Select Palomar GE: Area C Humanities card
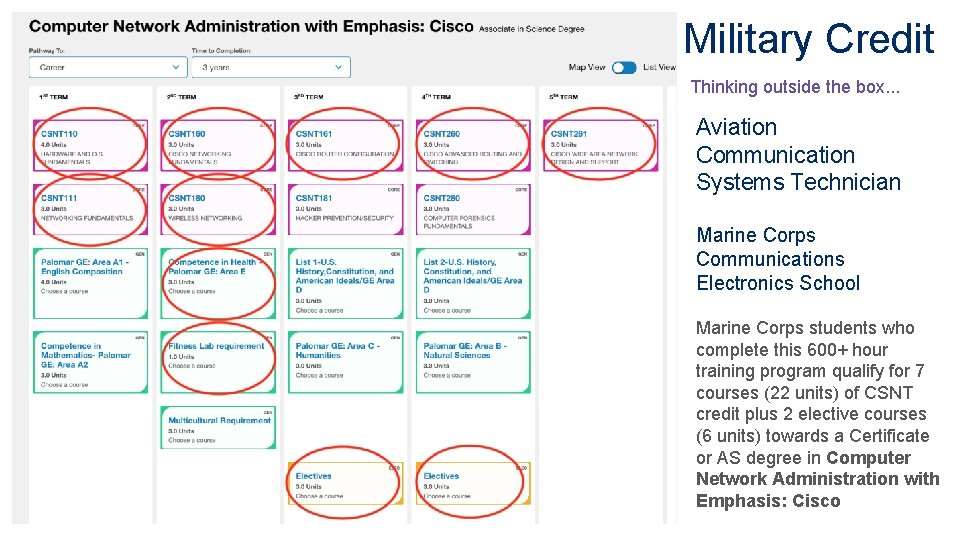The image size is (960, 540). [x=345, y=362]
